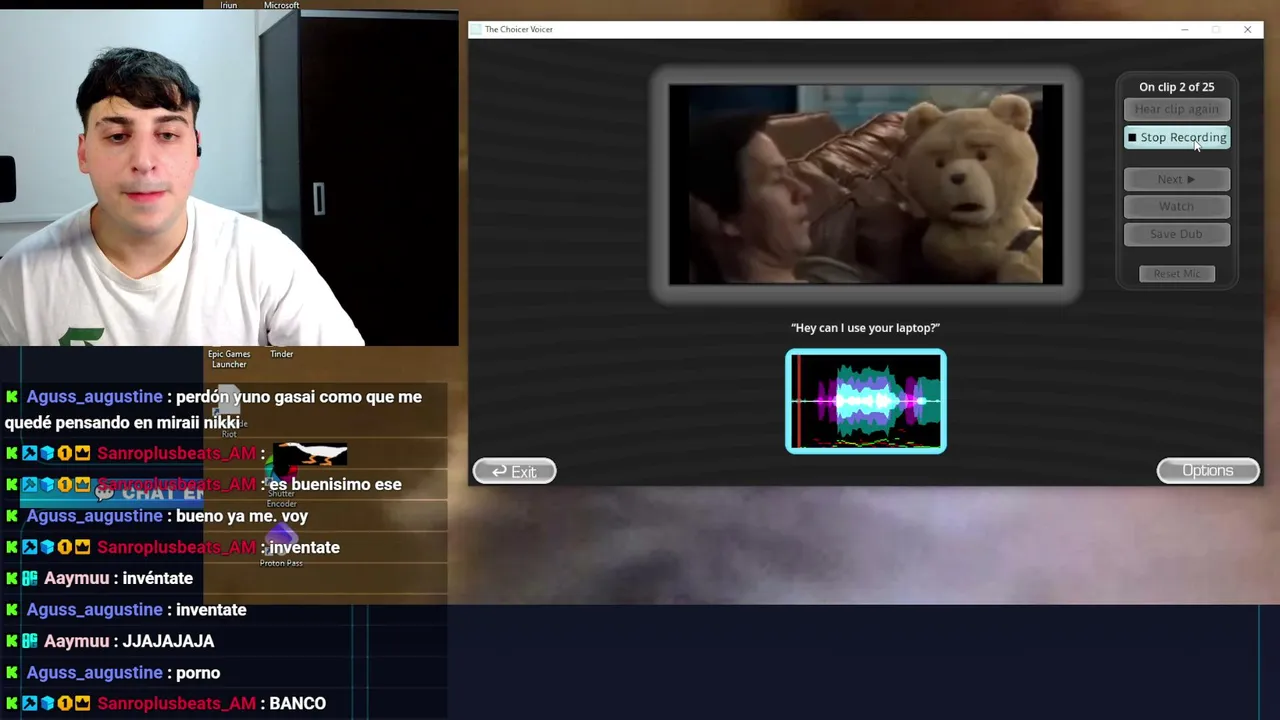This screenshot has width=1280, height=720.
Task: Click the blue cube badge on the "BANCO" row
Action: pos(47,704)
